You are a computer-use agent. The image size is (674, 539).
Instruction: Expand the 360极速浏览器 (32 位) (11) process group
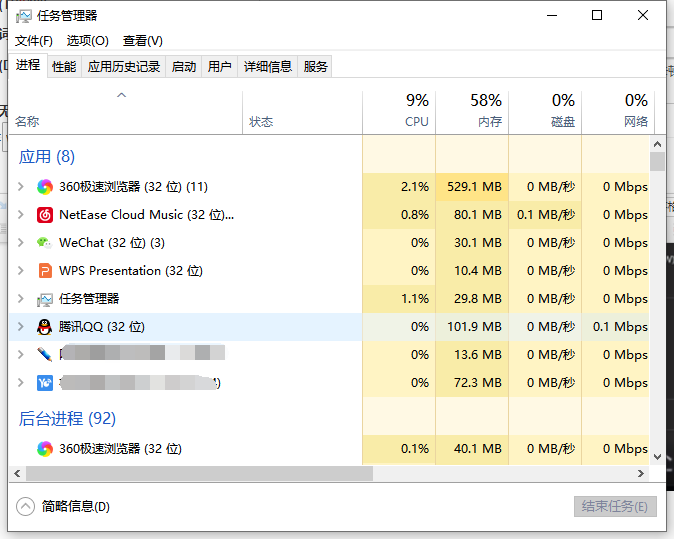[x=21, y=187]
